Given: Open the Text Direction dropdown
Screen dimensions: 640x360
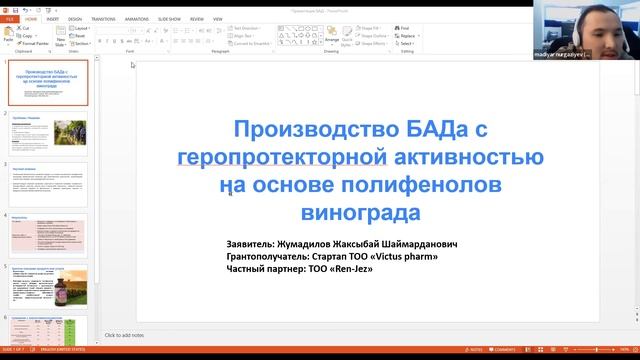Looking at the screenshot, I should 244,28.
